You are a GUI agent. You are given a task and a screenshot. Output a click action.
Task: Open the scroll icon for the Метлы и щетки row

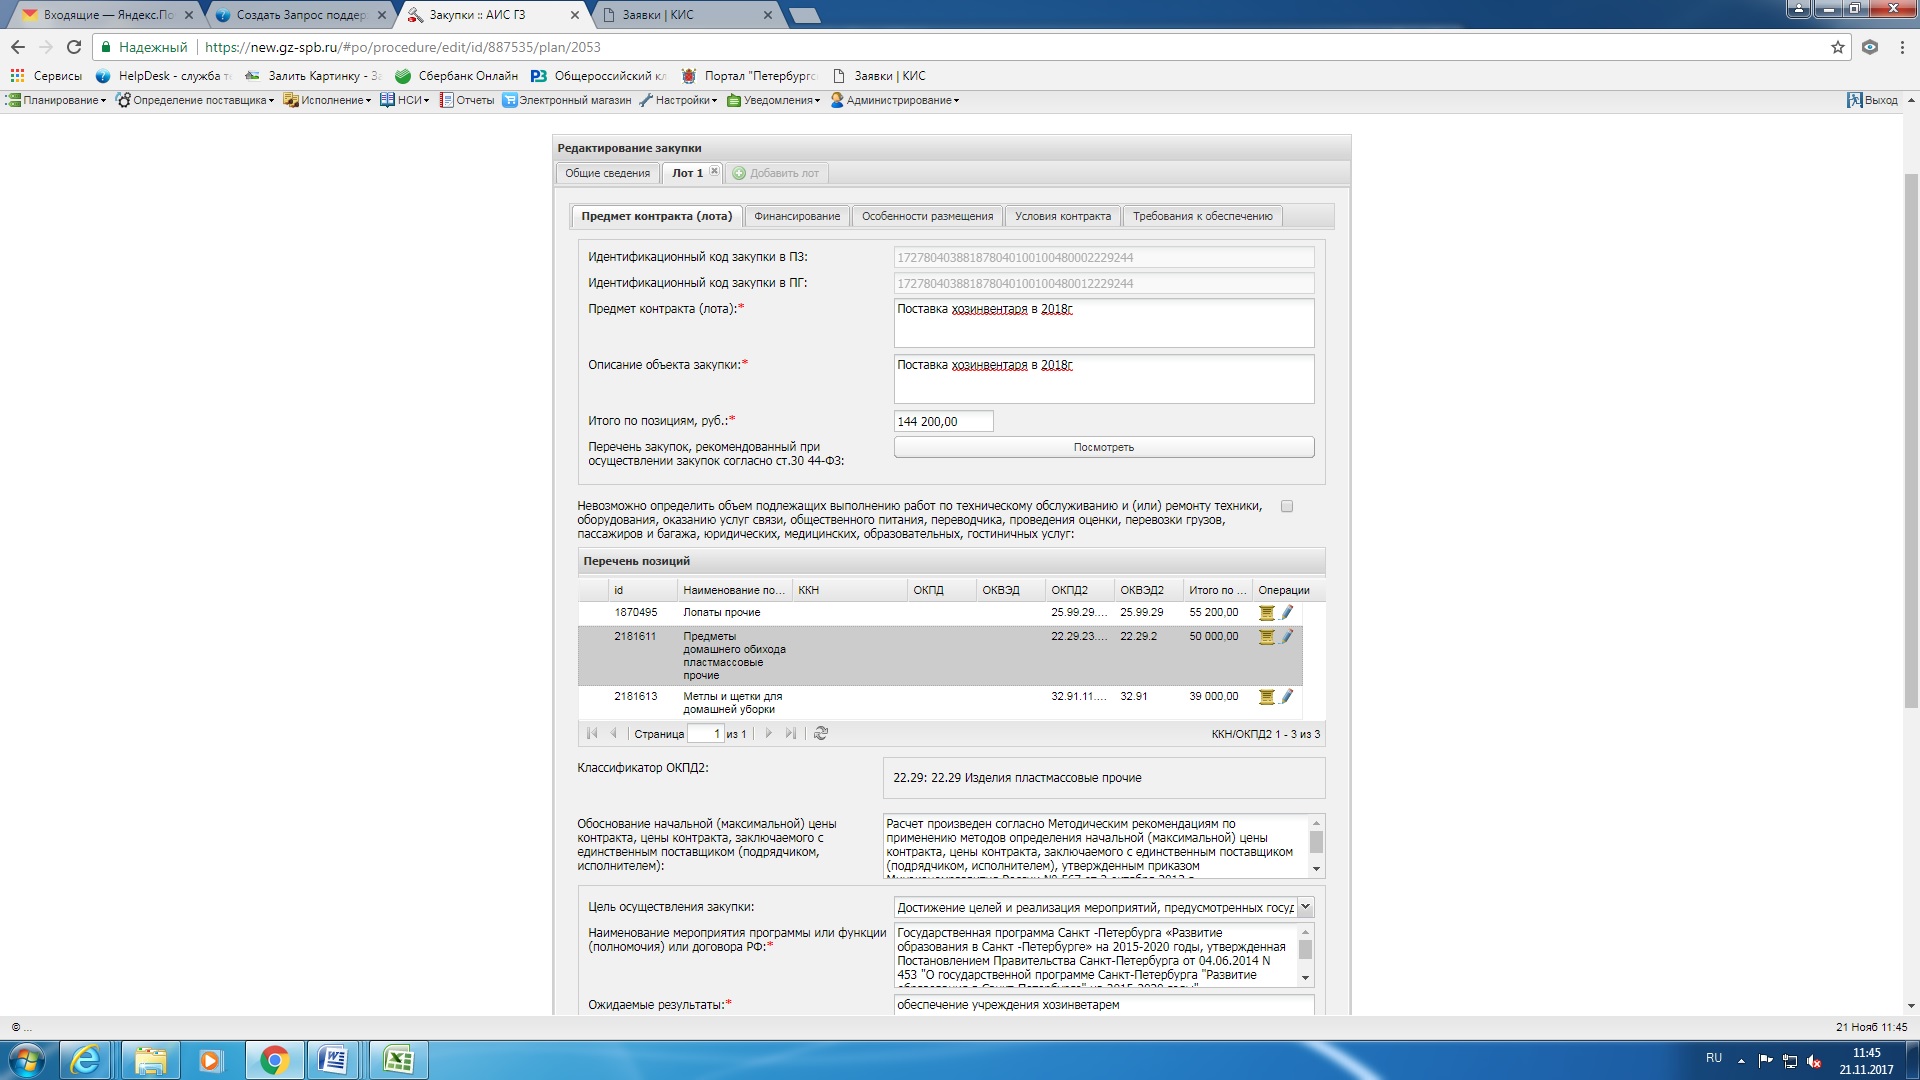pos(1266,697)
